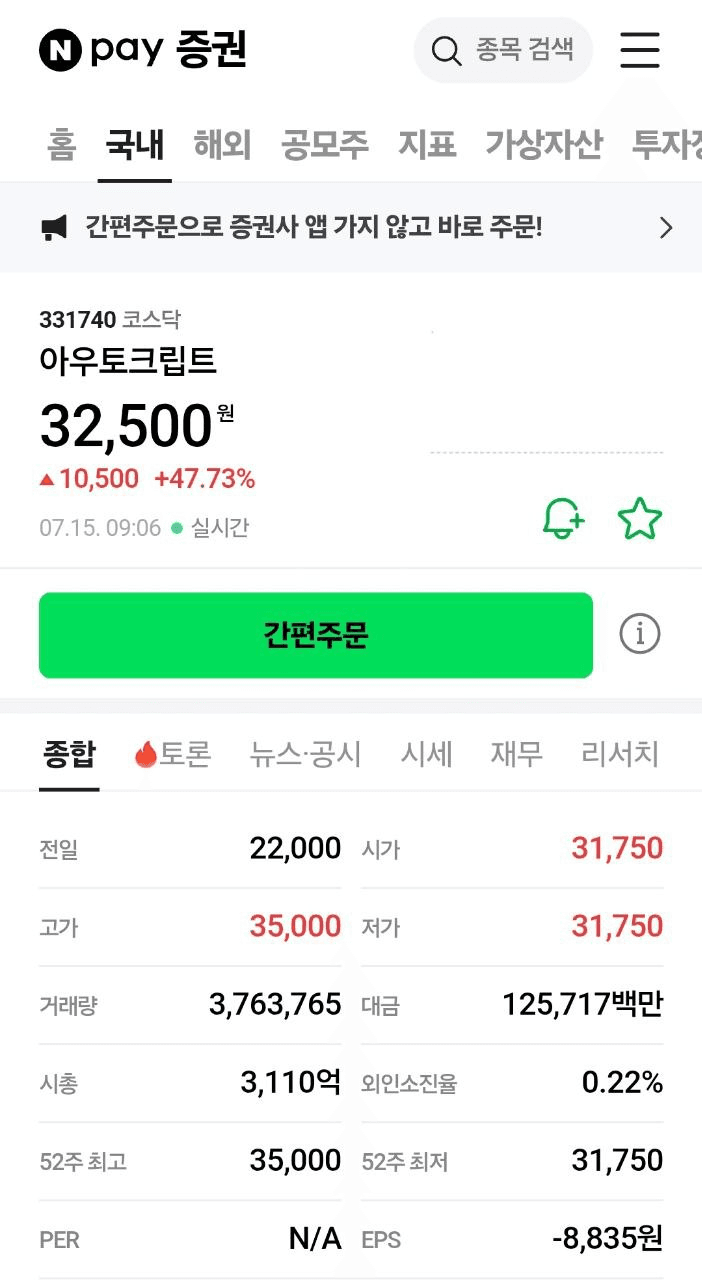
Task: Open 토론 tab with flame icon
Action: point(172,754)
